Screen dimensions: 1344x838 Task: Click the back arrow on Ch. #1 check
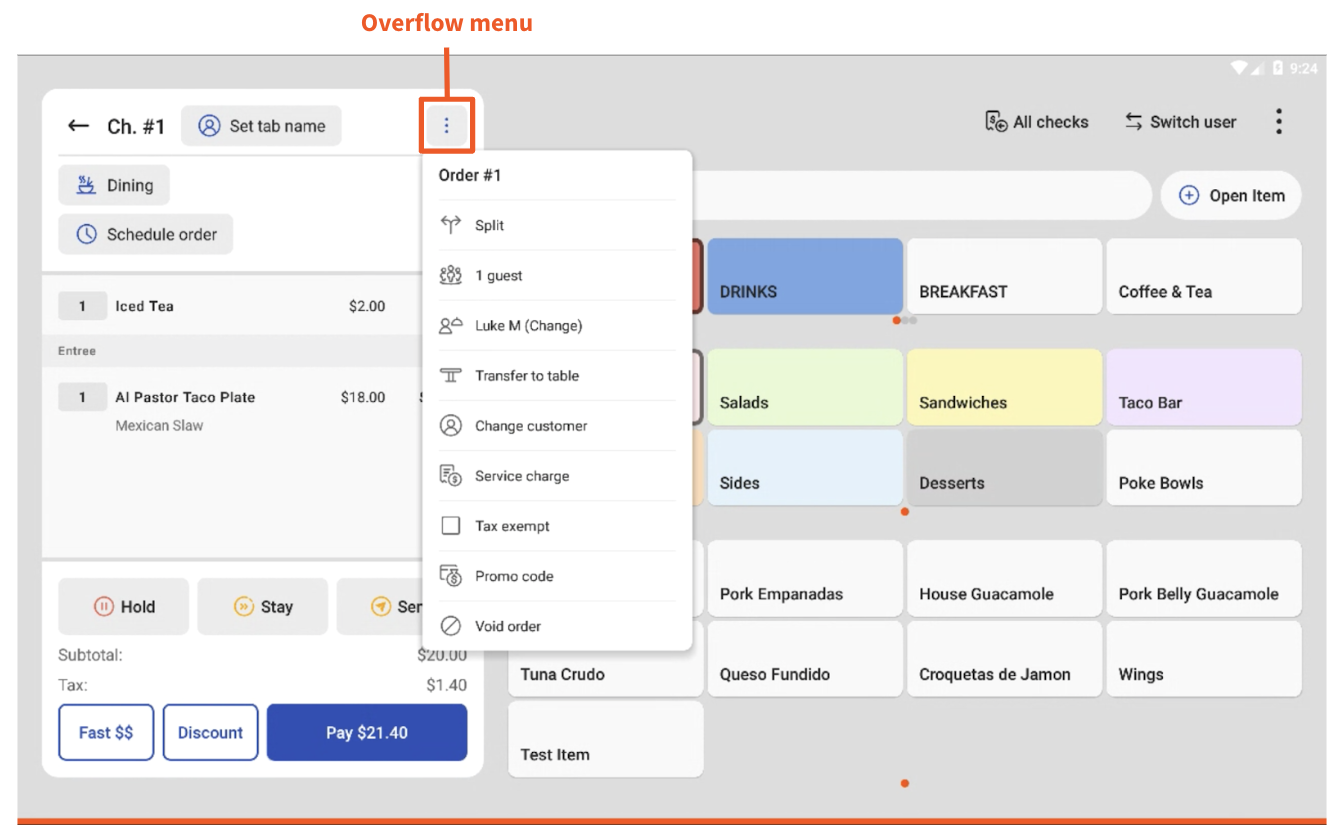78,125
